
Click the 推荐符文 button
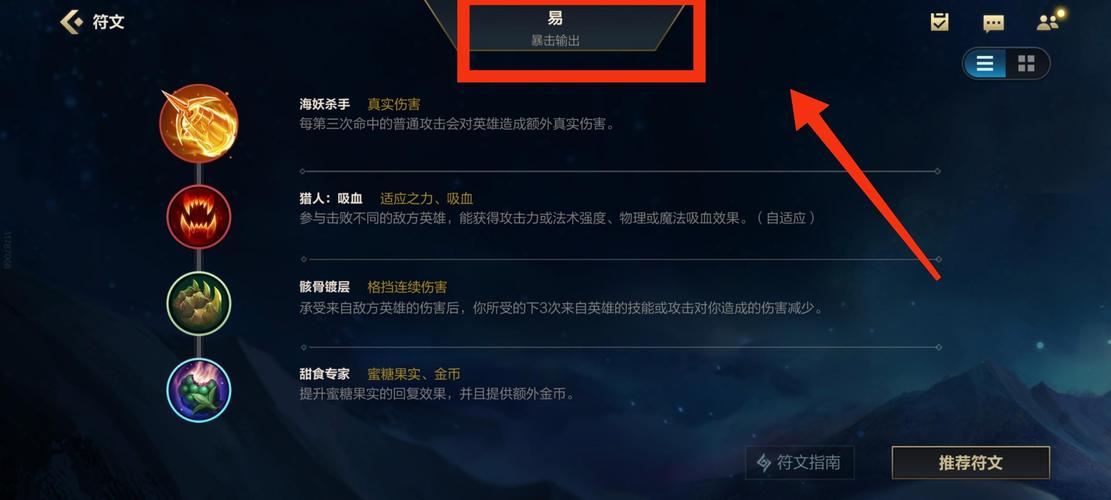(970, 462)
